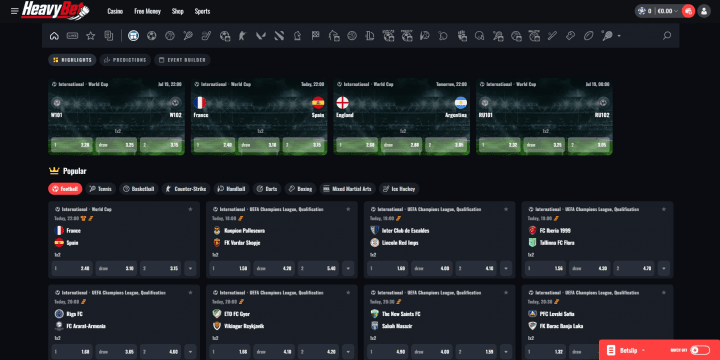The height and width of the screenshot is (360, 720).
Task: Switch to the Predictions tab
Action: point(125,60)
